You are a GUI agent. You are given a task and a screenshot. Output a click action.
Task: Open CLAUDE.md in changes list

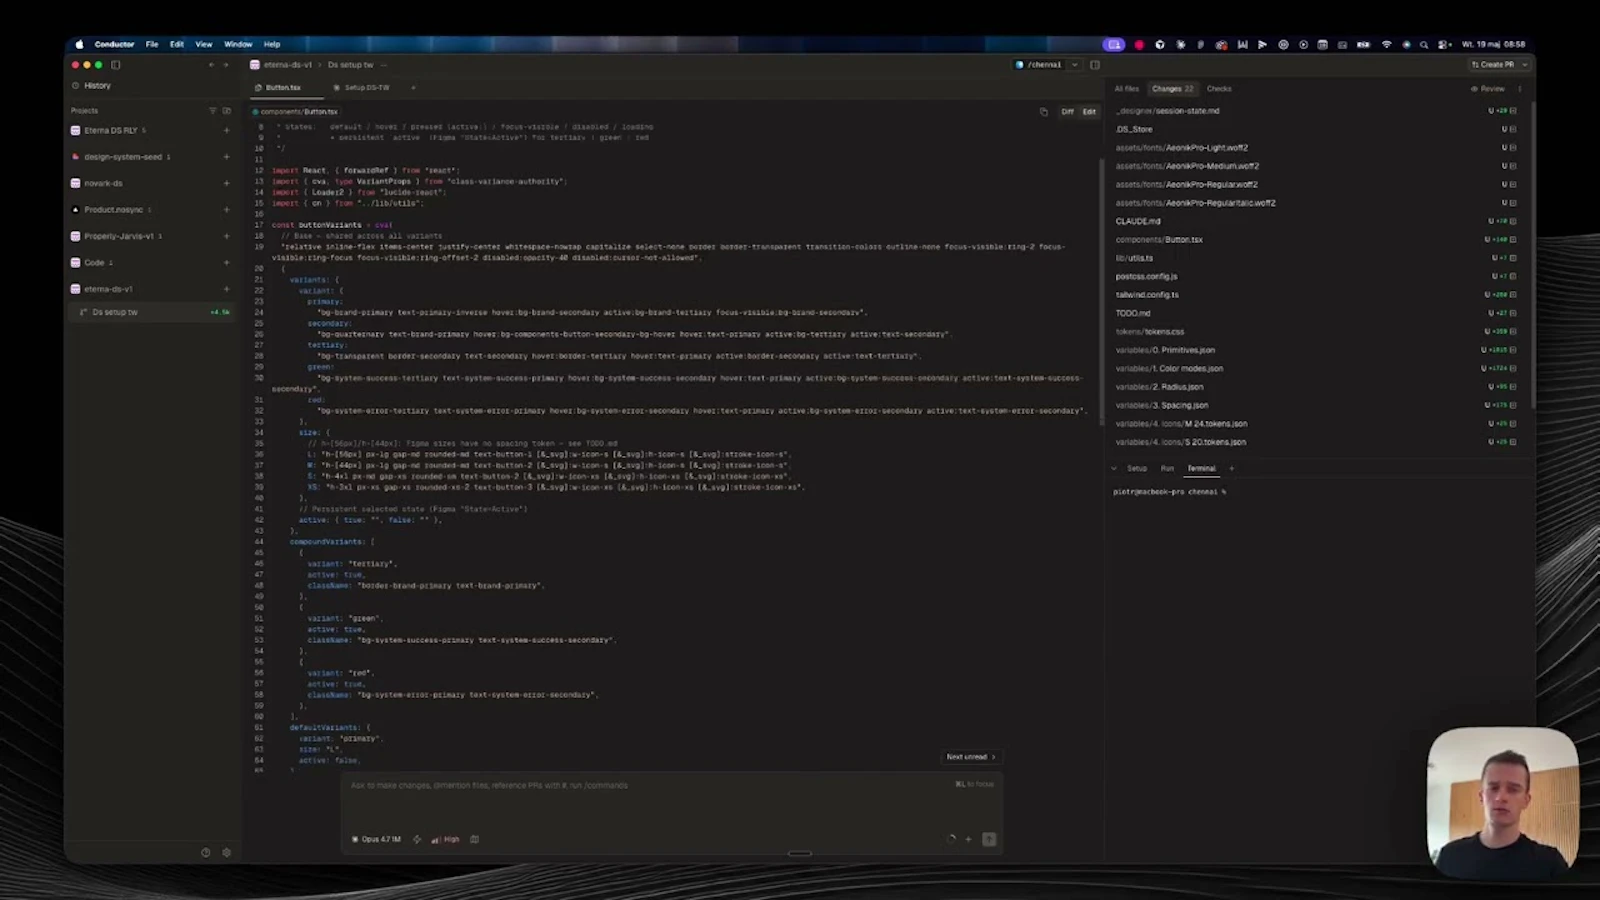tap(1138, 221)
